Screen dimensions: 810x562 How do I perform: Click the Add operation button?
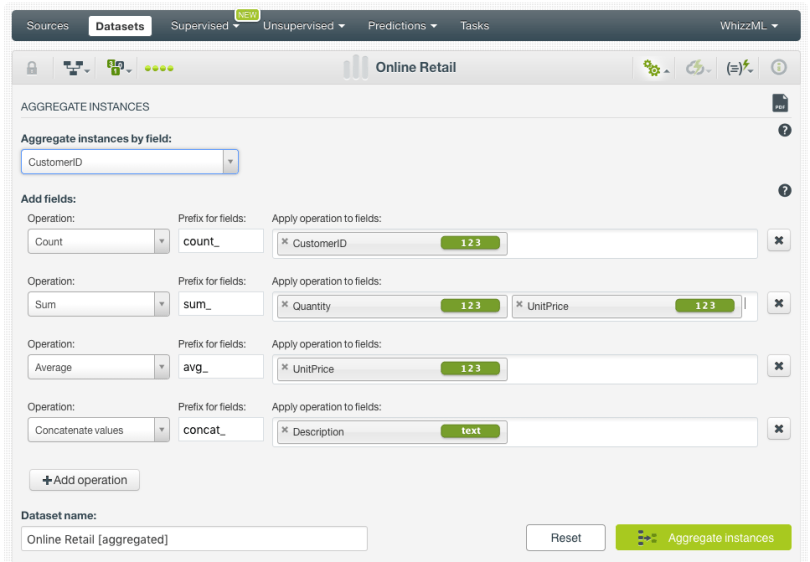click(85, 480)
